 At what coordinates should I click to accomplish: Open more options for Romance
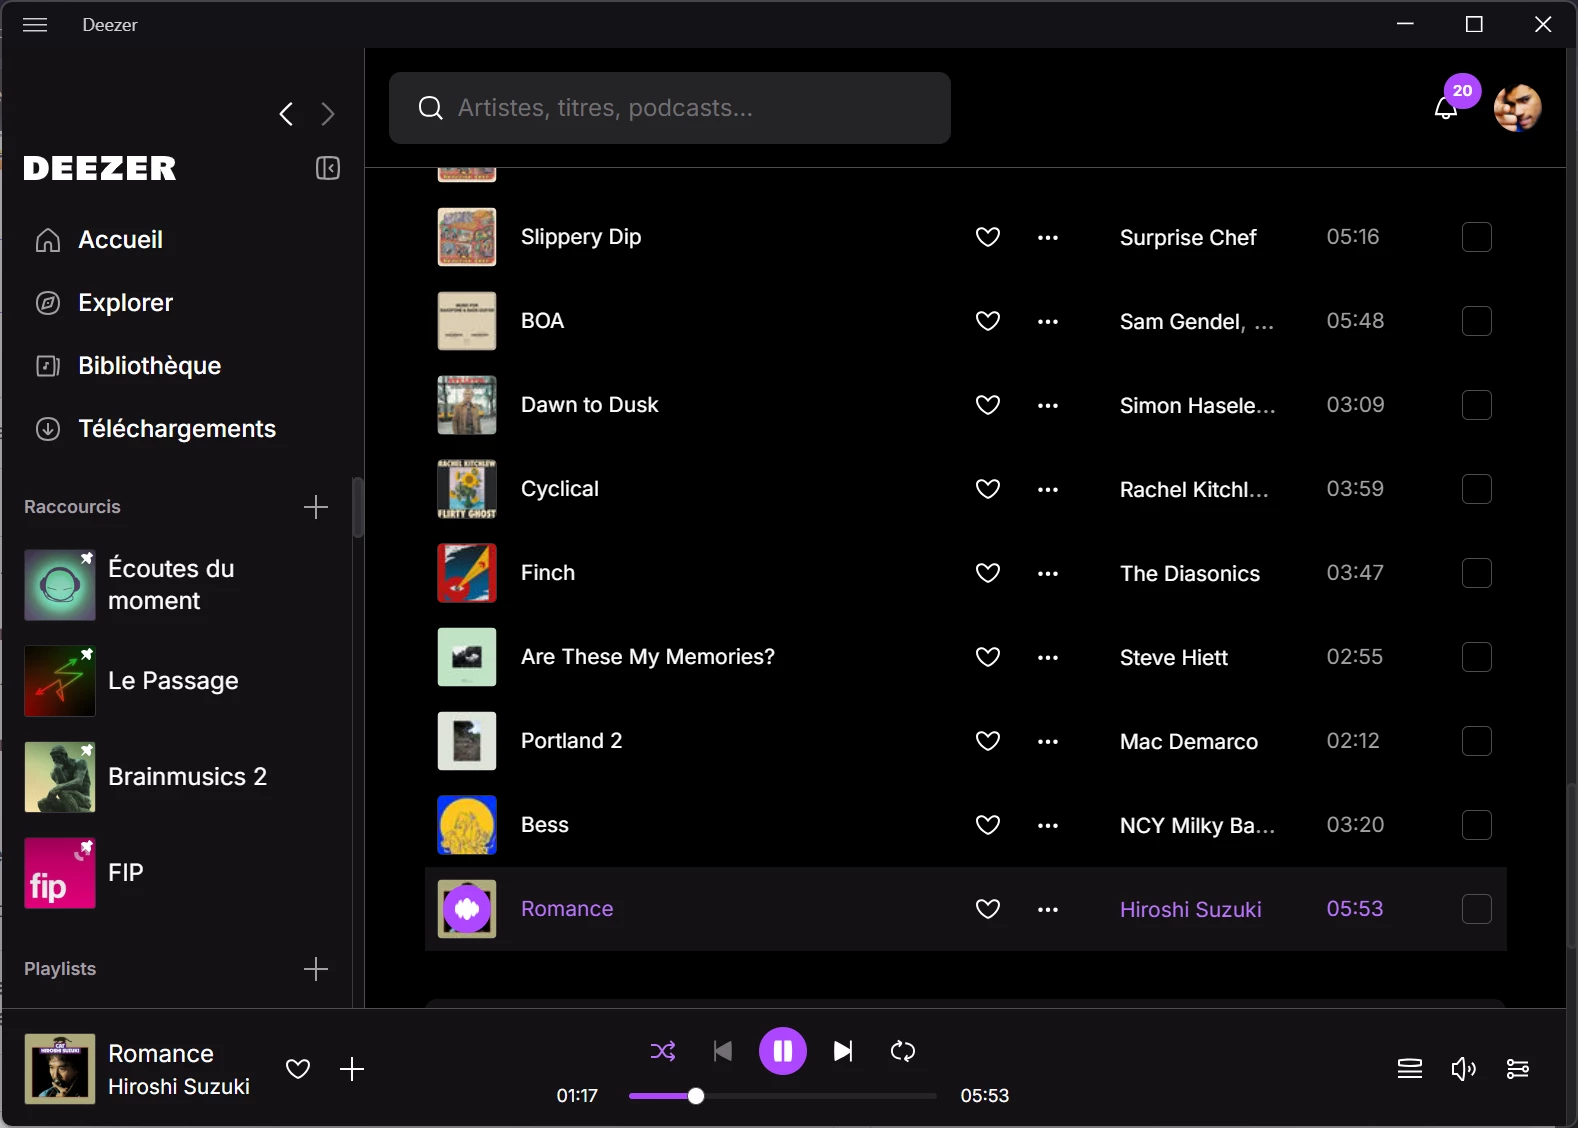[1048, 910]
